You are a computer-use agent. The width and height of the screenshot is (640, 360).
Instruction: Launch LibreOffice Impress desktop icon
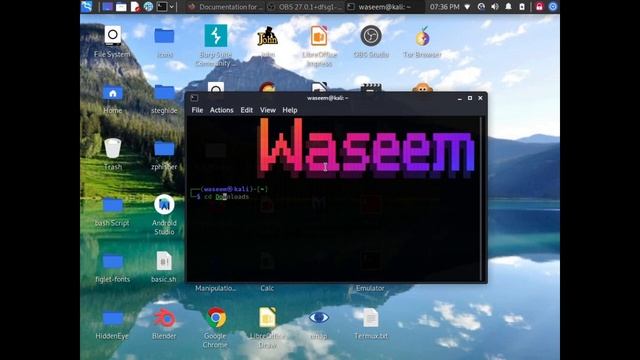coord(319,45)
